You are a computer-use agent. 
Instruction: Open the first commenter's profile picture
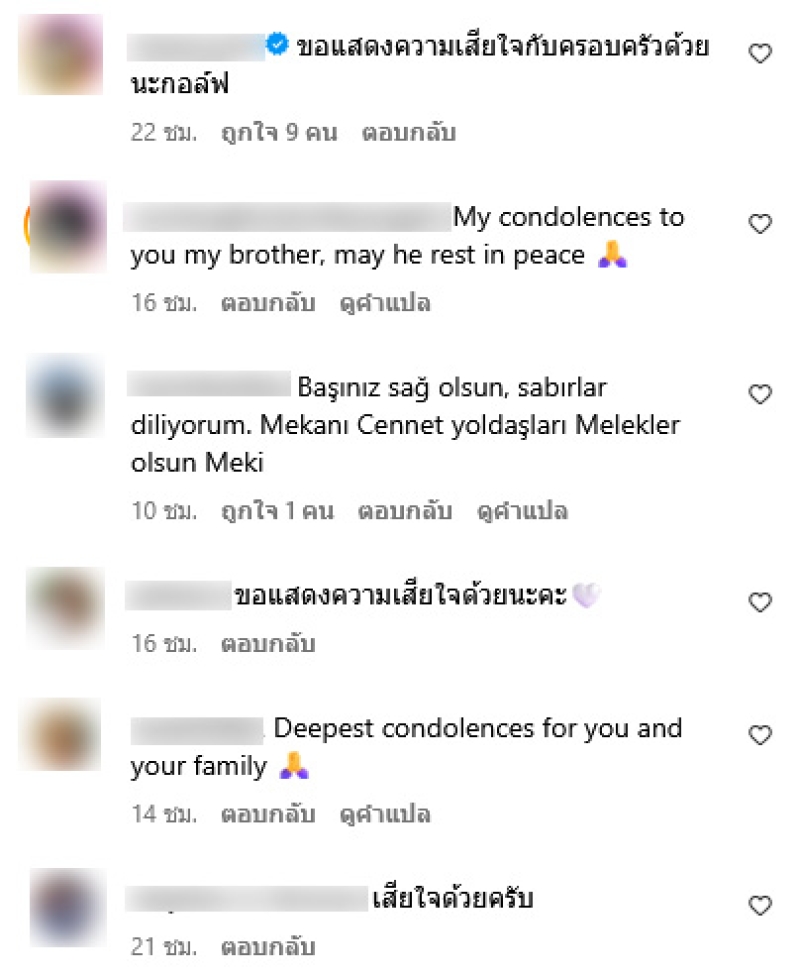point(61,55)
